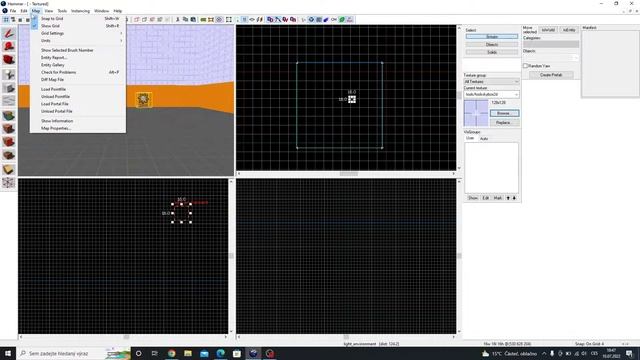
Task: Open Entity Report from Map menu
Action: [x=78, y=58]
